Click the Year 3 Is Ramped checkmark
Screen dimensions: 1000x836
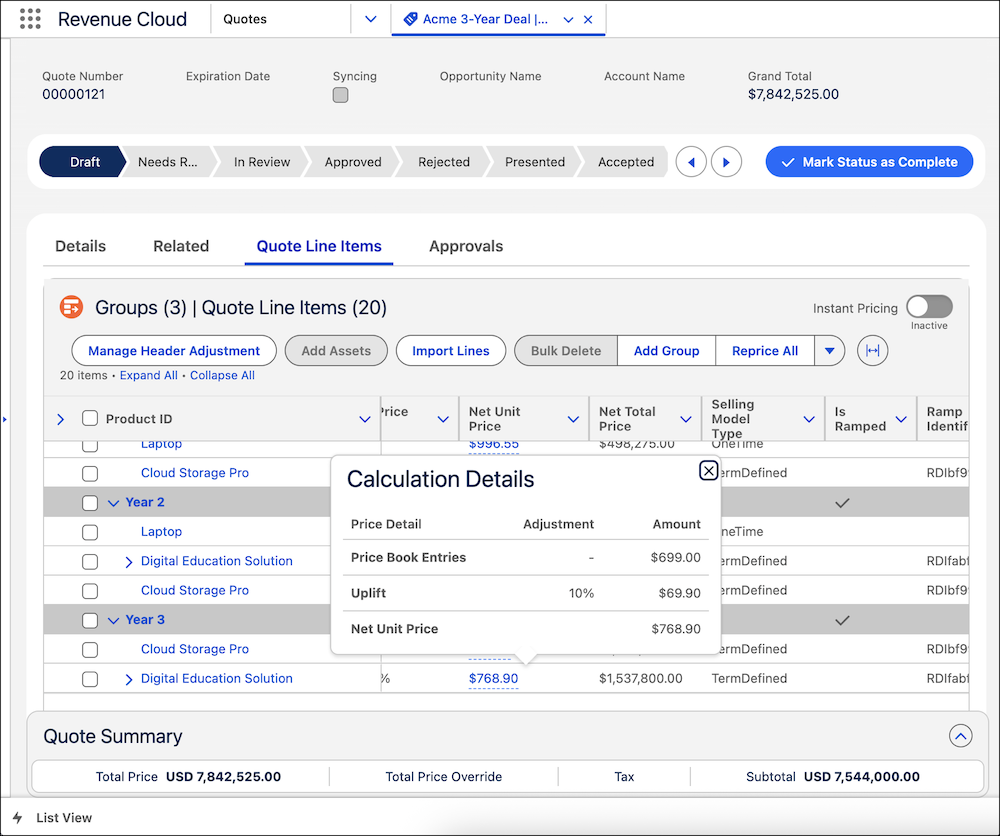pyautogui.click(x=842, y=620)
